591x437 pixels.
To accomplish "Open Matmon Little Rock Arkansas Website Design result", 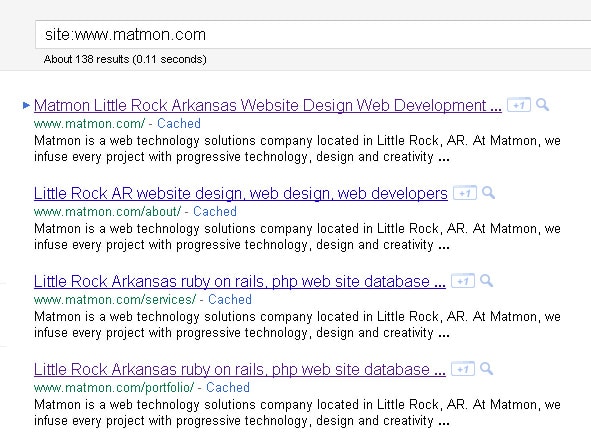I will click(268, 106).
